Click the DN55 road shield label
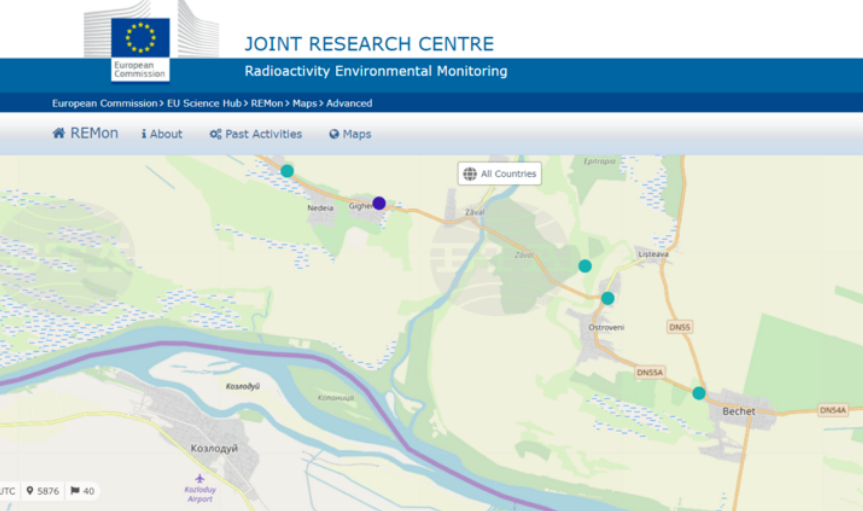863x511 pixels. [680, 327]
